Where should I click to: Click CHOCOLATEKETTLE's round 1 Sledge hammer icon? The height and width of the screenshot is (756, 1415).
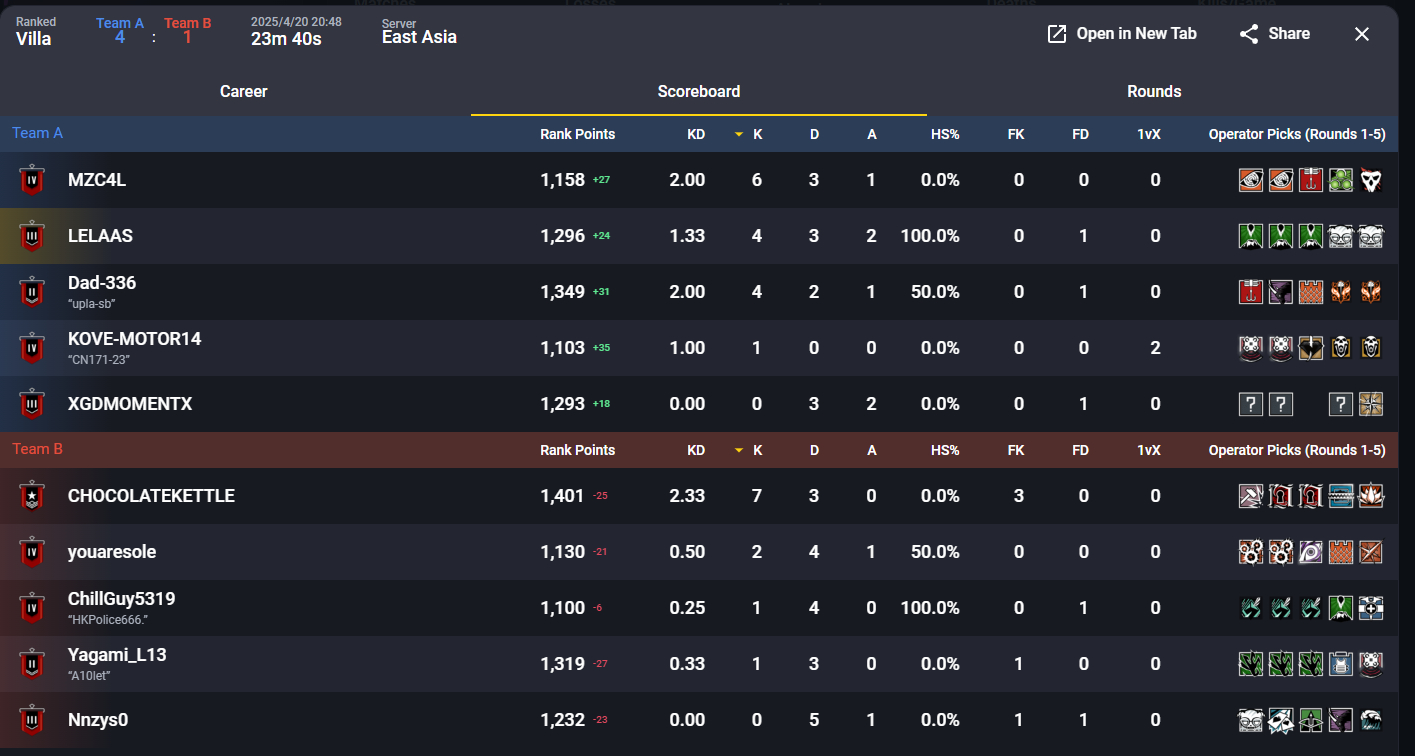1250,496
